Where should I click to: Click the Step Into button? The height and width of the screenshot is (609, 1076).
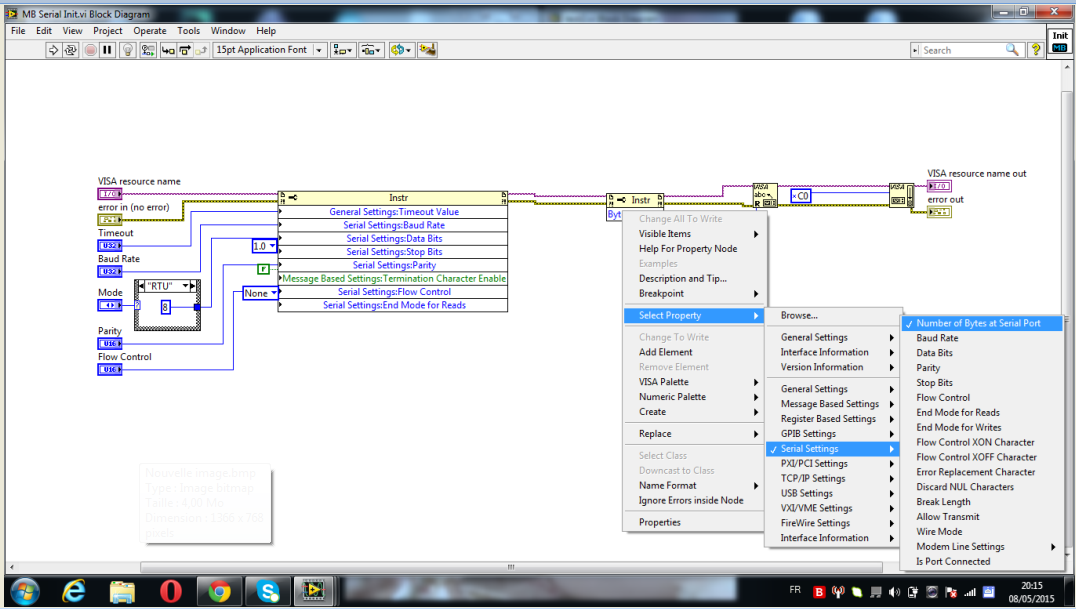(x=167, y=49)
